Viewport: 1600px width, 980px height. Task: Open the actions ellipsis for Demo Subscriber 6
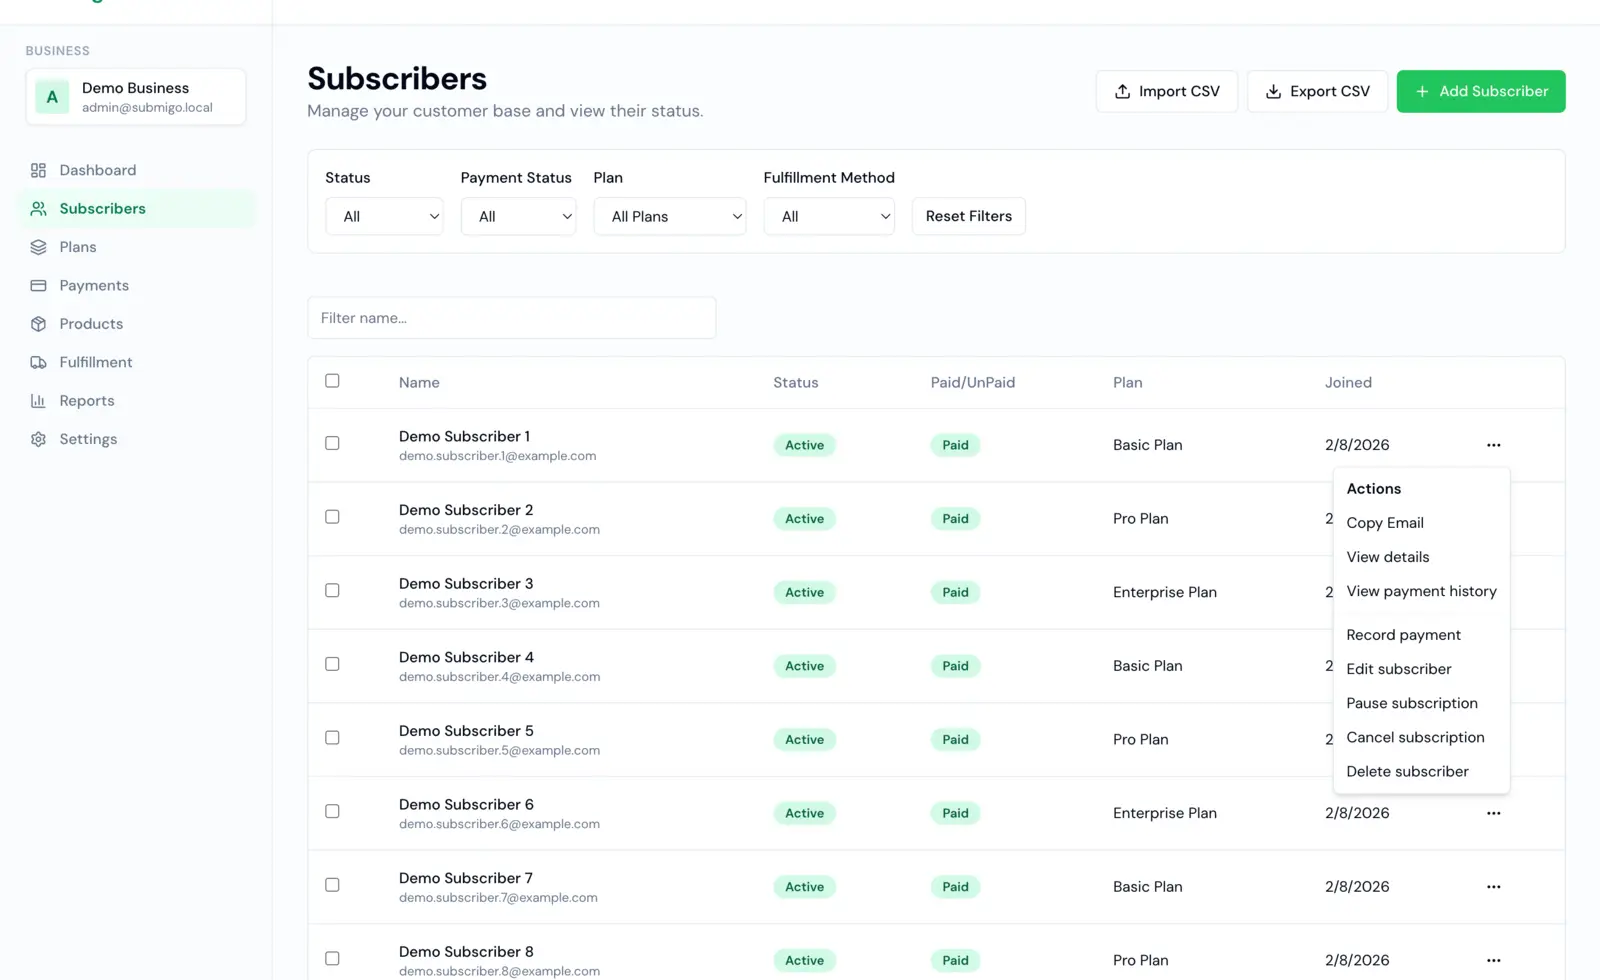[1493, 813]
